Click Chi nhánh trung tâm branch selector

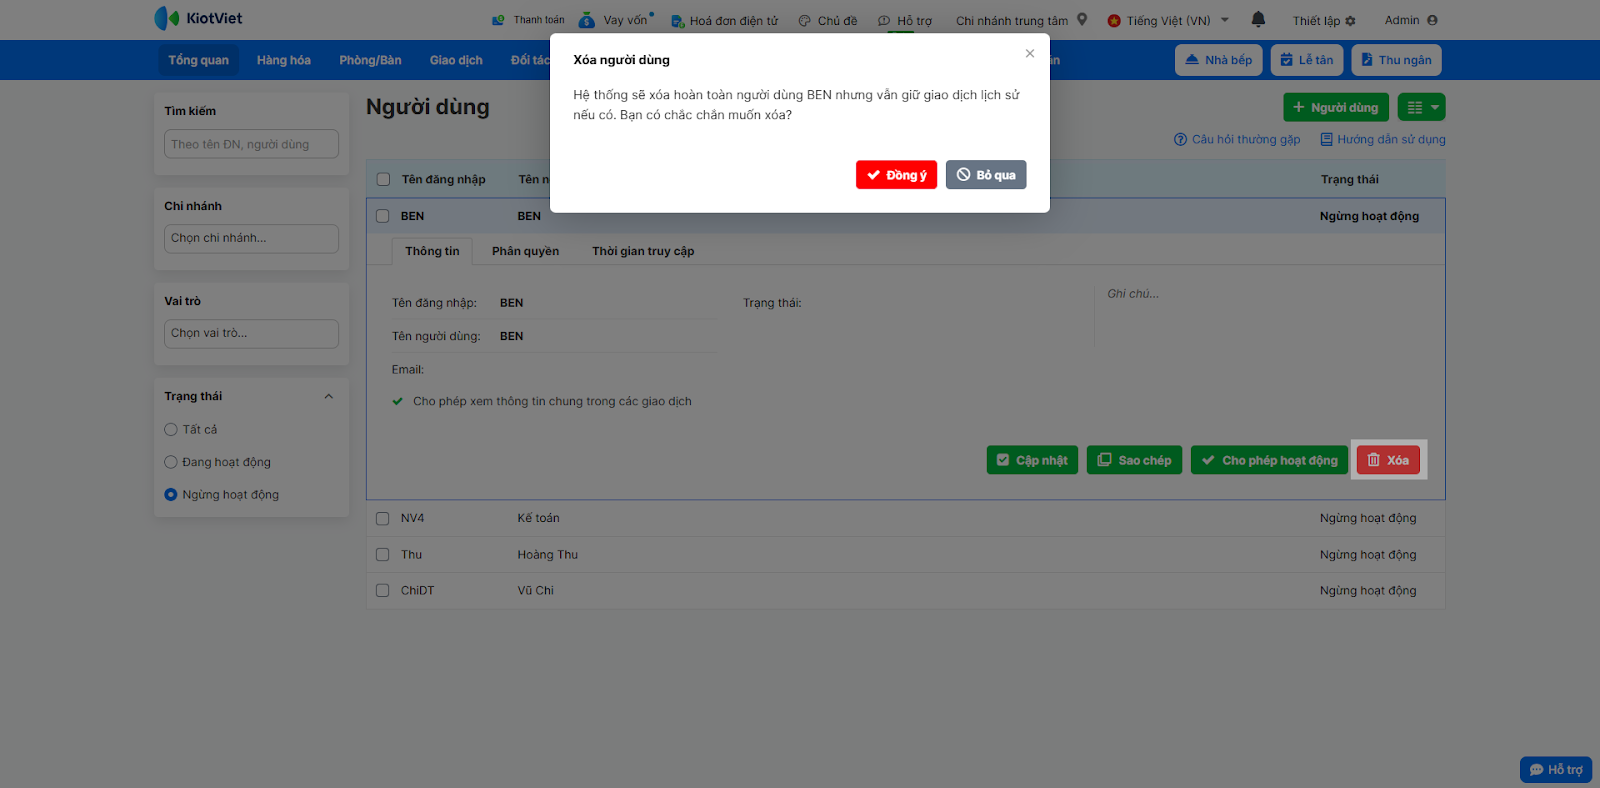pos(1012,20)
